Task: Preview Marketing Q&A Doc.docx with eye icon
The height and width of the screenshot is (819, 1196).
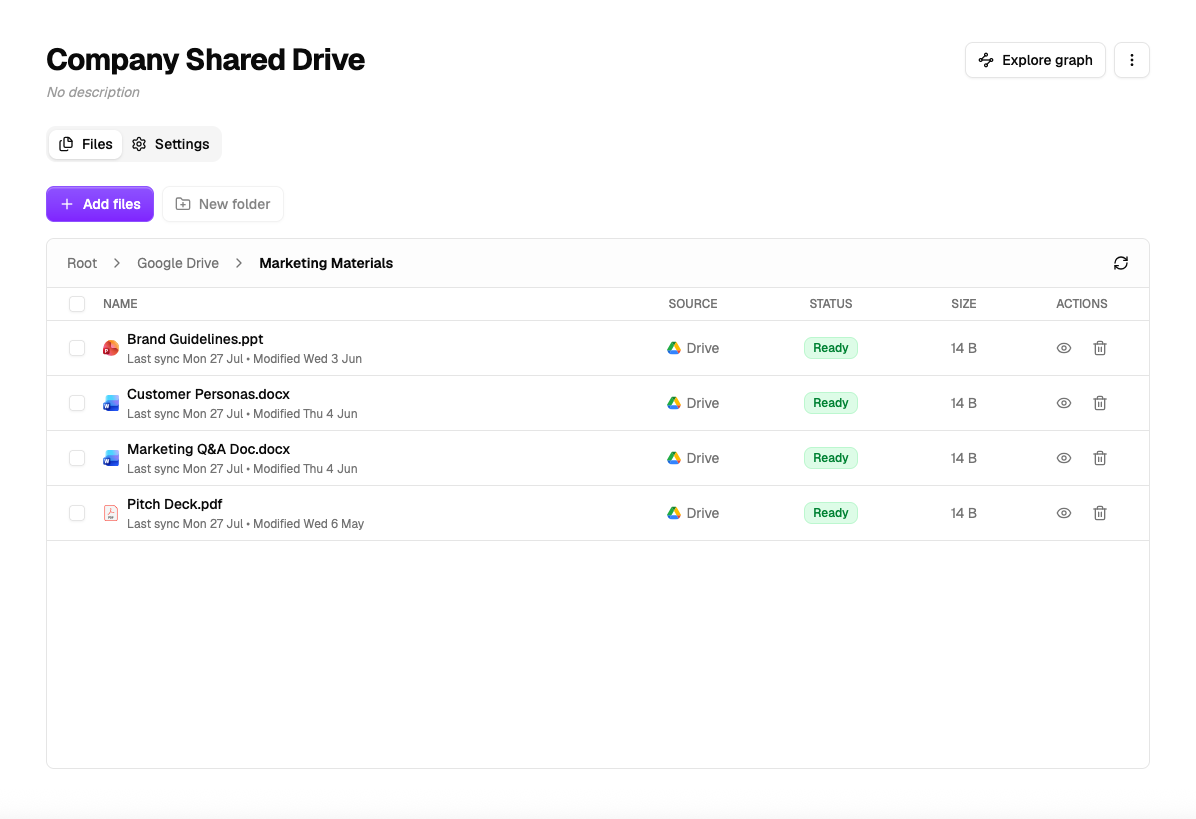Action: (x=1064, y=458)
